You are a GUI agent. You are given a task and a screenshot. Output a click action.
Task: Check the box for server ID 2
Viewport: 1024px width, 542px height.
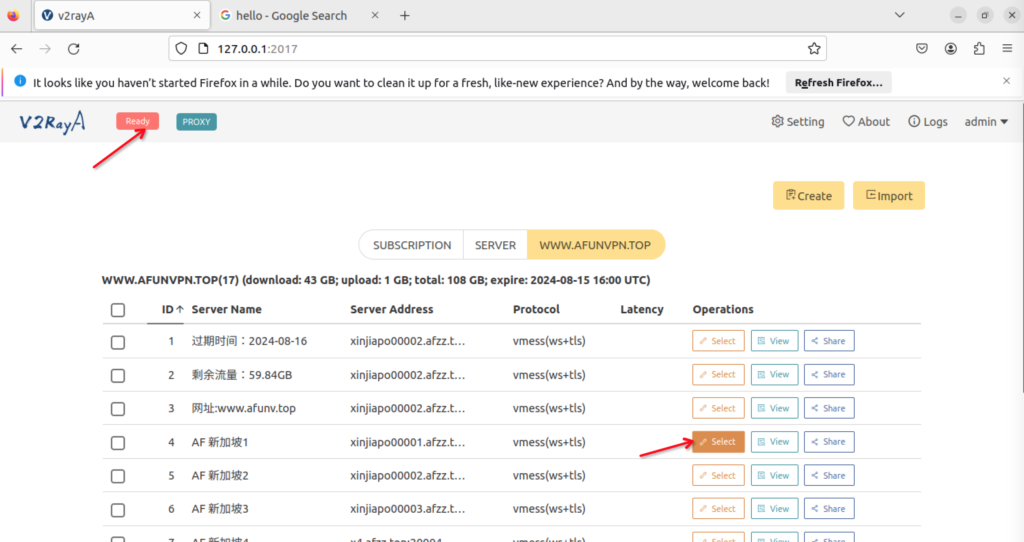pyautogui.click(x=118, y=375)
